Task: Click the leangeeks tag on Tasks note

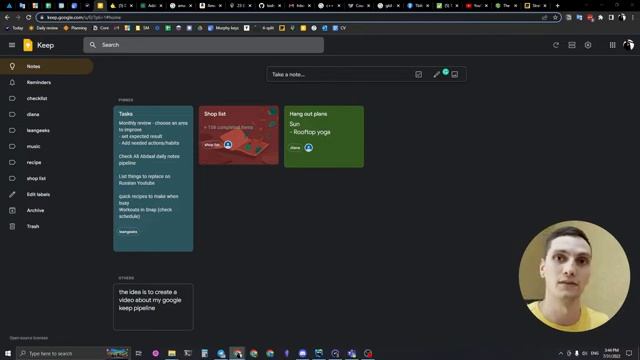Action: pyautogui.click(x=128, y=232)
